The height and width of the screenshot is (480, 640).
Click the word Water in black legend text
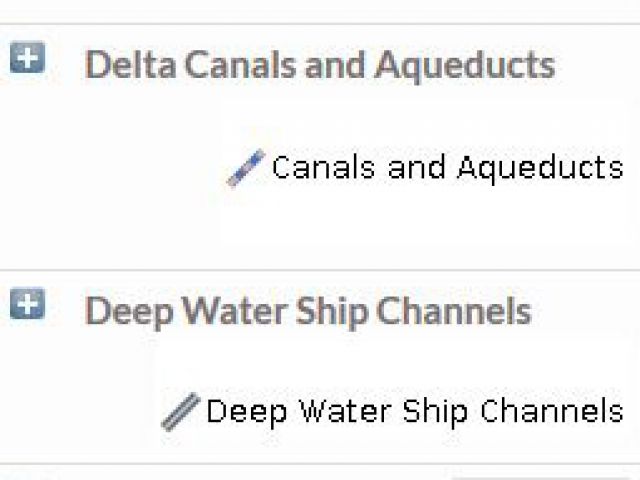[346, 411]
